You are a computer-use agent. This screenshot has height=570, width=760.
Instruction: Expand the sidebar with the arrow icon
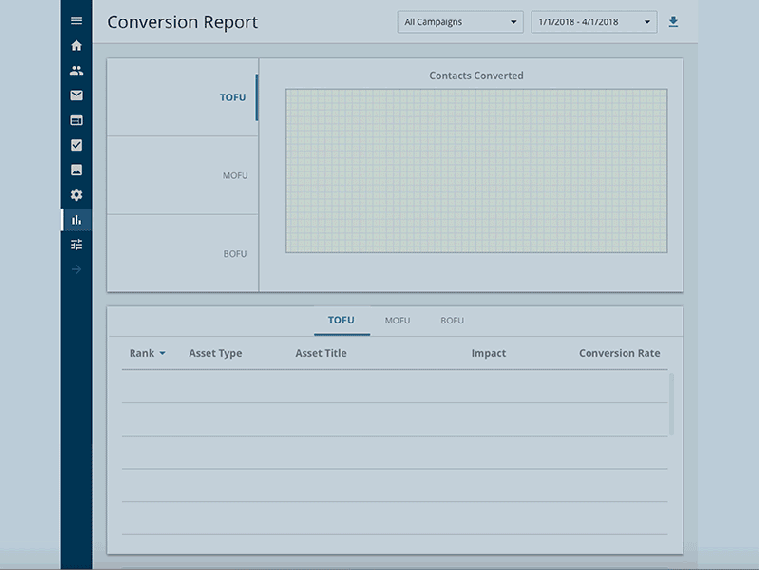pyautogui.click(x=77, y=269)
